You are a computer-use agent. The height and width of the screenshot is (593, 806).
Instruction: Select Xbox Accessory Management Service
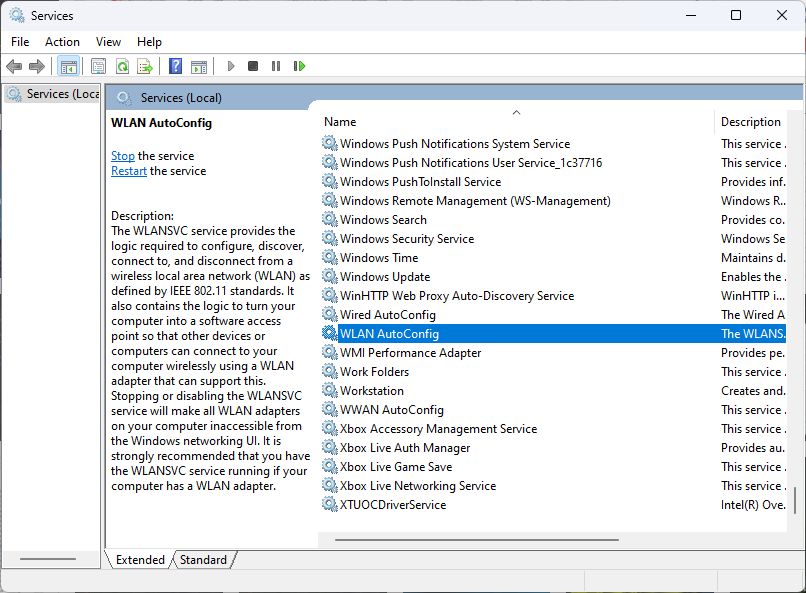pyautogui.click(x=438, y=429)
